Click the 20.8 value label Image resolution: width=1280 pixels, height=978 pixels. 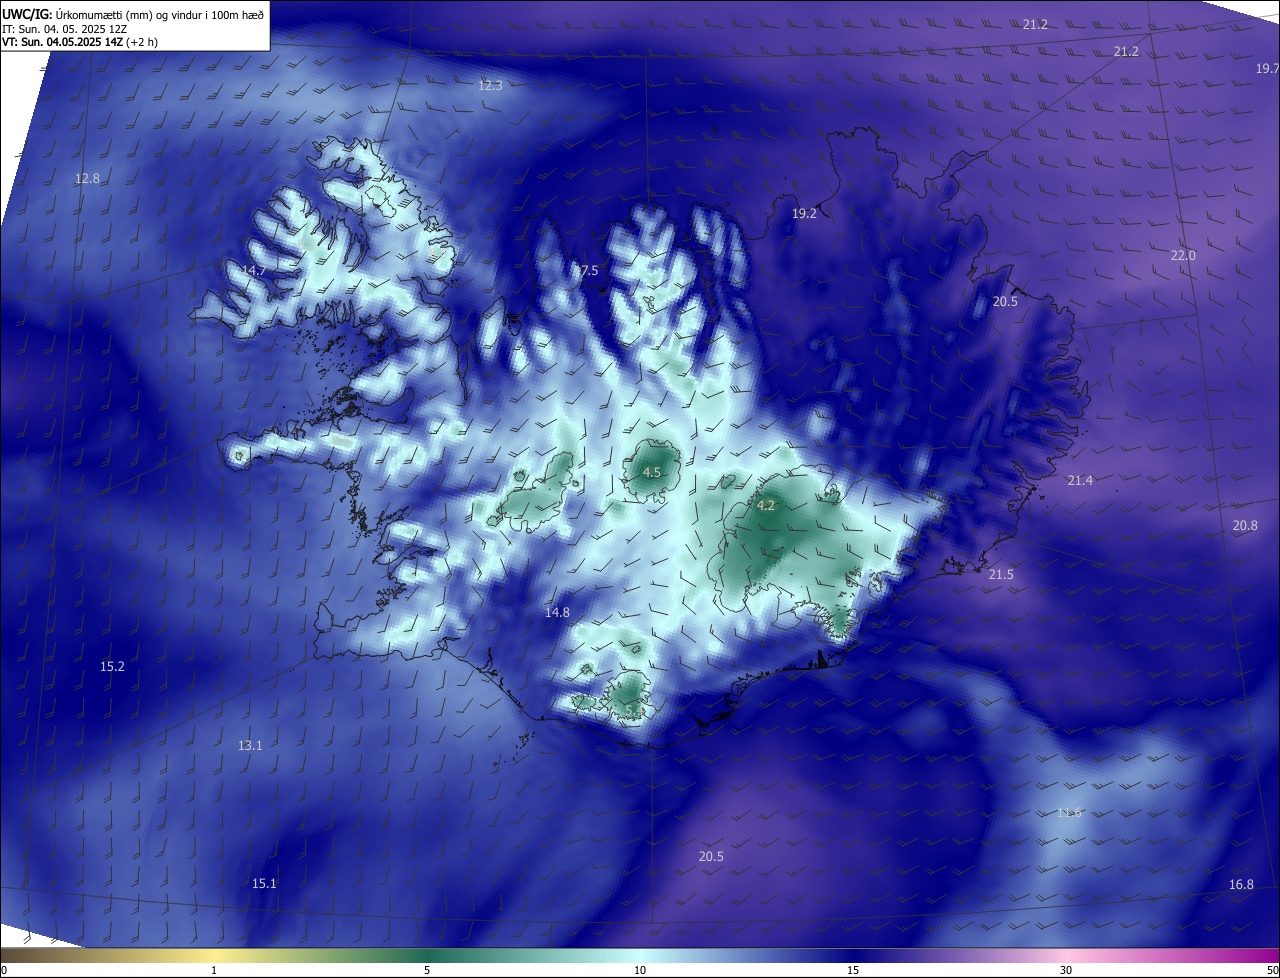tap(1245, 526)
